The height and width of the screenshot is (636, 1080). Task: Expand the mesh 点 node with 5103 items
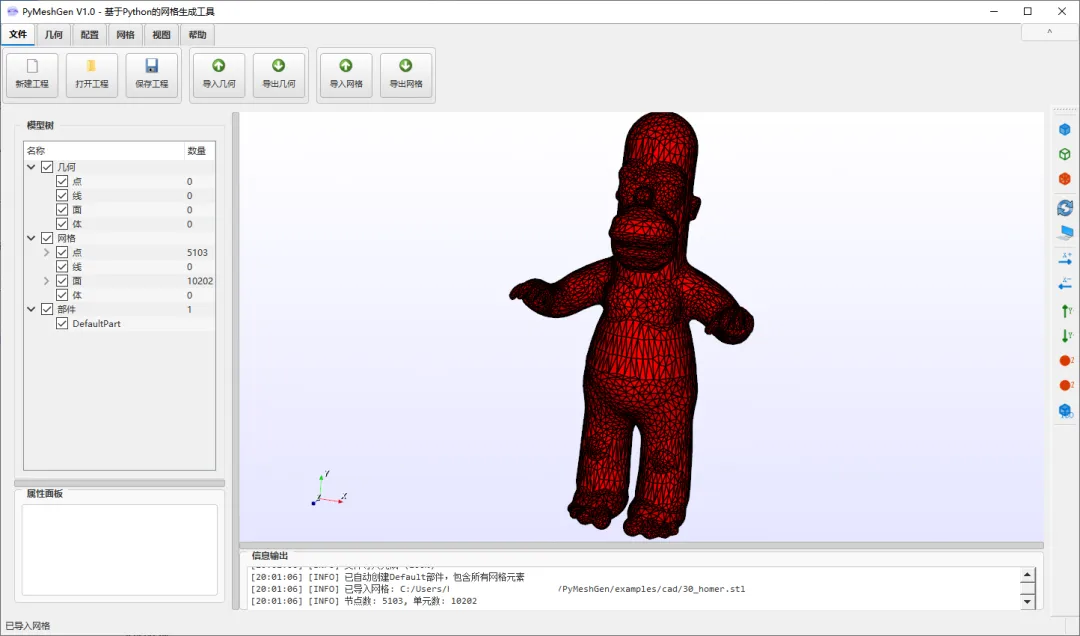click(46, 252)
